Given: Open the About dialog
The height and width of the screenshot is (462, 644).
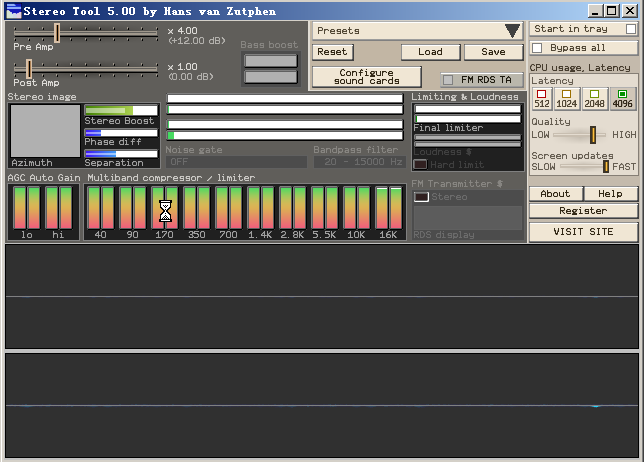Looking at the screenshot, I should (555, 194).
